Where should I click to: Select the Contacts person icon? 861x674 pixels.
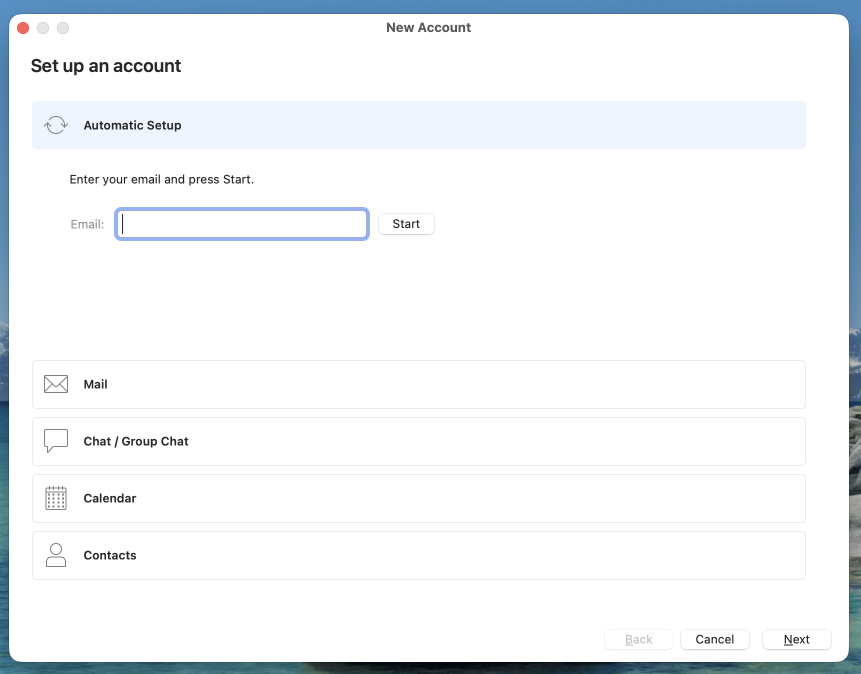(x=56, y=555)
